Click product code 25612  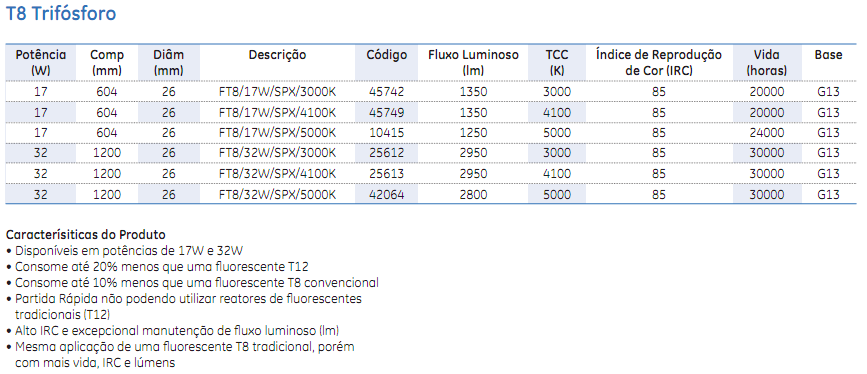click(x=387, y=153)
